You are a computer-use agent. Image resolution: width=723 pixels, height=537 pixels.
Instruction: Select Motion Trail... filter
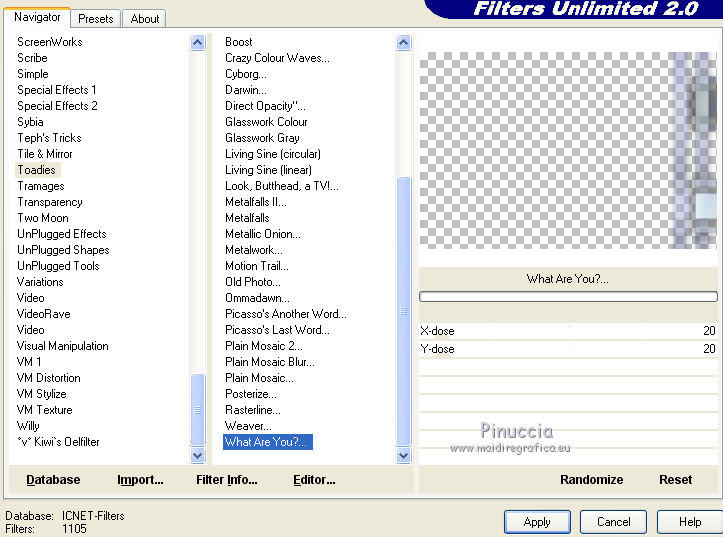tap(257, 266)
